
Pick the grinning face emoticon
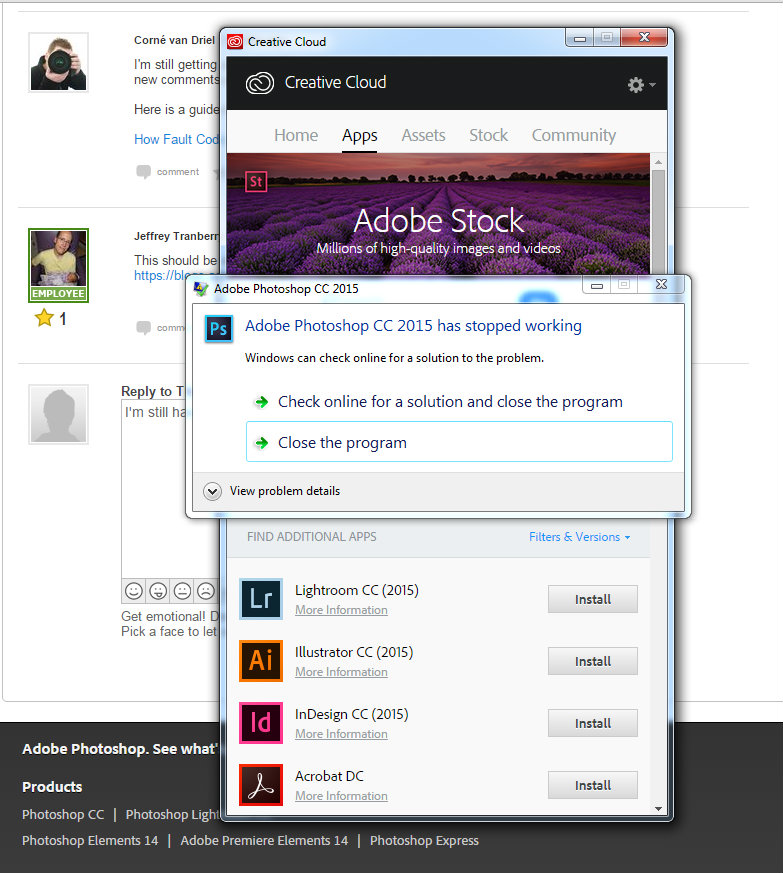click(x=158, y=591)
